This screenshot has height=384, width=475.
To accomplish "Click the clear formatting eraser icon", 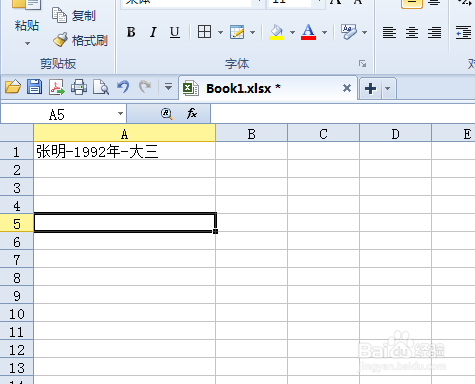I will pyautogui.click(x=349, y=32).
